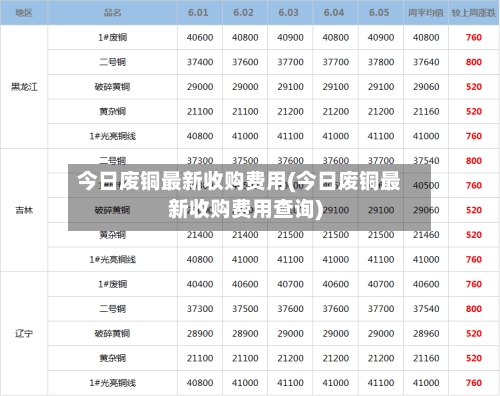Click 二号铜 product name under 黑龙江
The width and height of the screenshot is (500, 396).
click(112, 62)
